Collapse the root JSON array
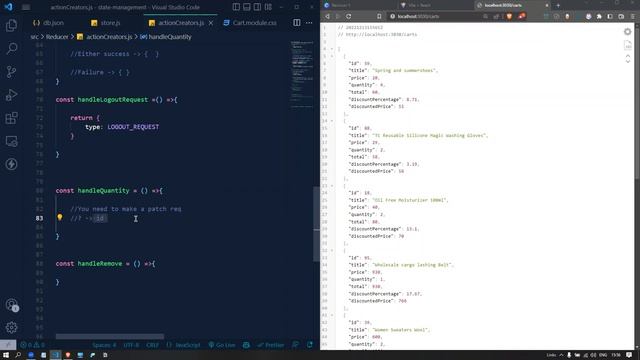640x360 pixels. coord(332,49)
